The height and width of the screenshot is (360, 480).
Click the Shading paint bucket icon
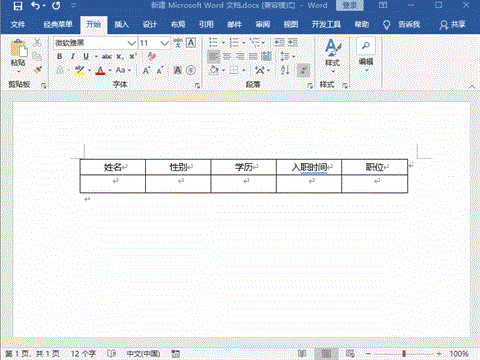(214, 70)
